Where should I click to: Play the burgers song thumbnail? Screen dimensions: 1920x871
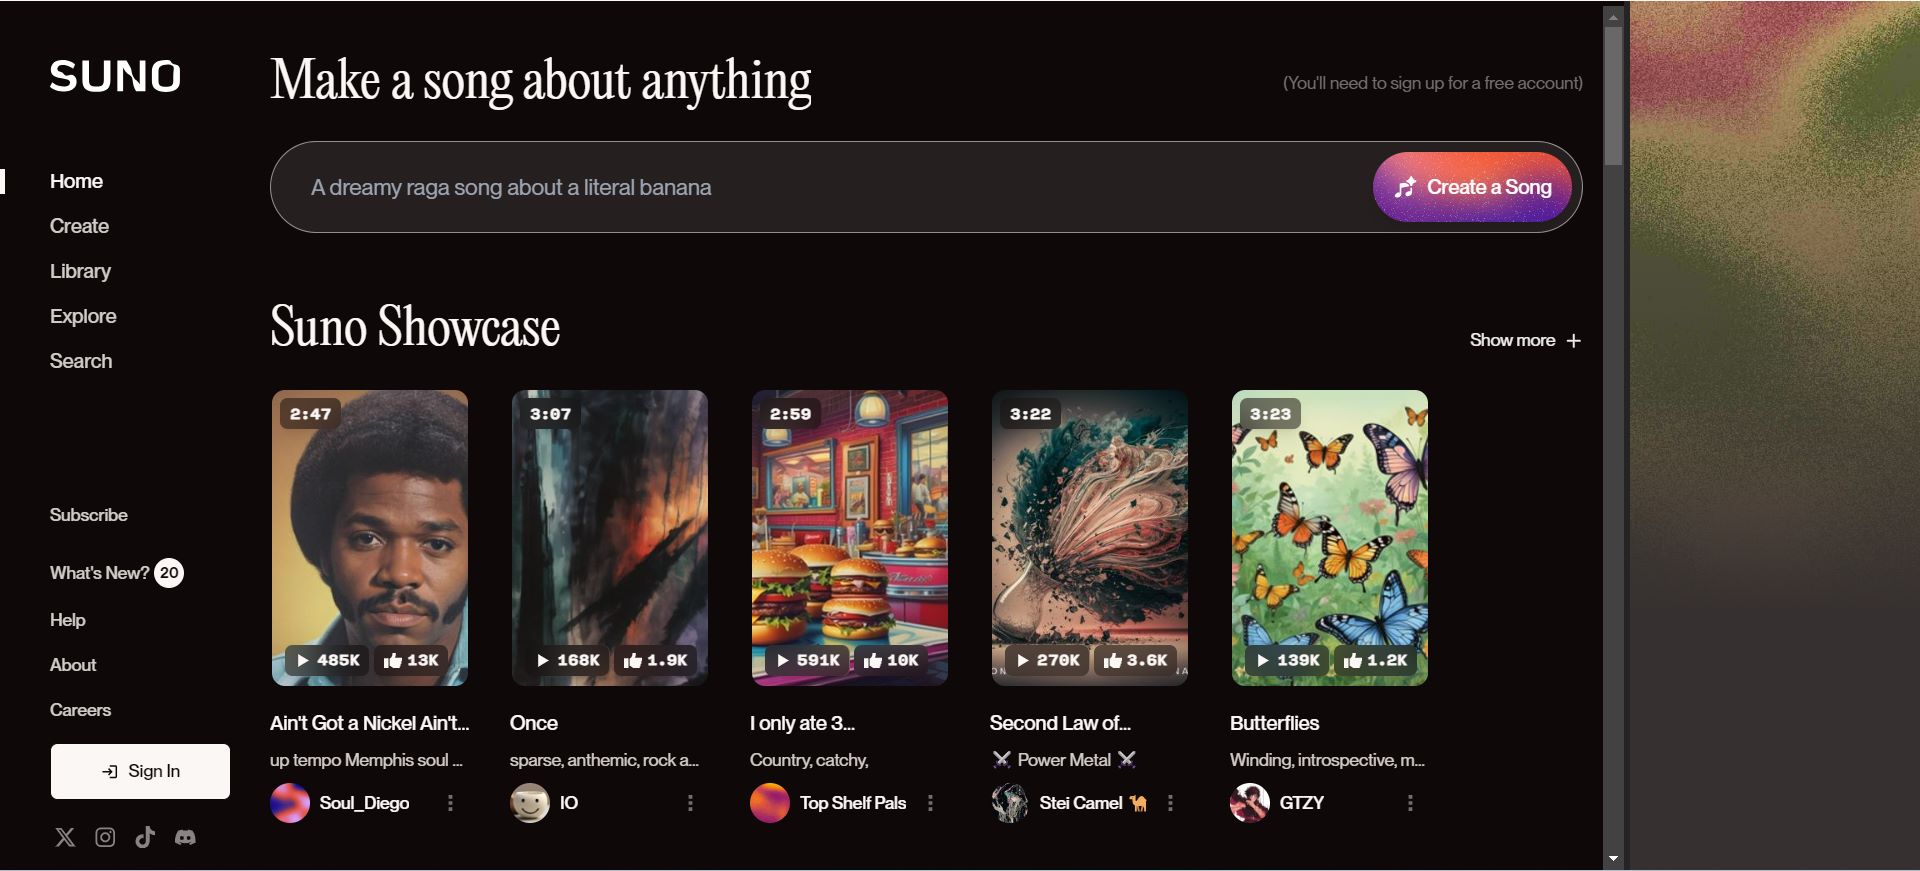(x=850, y=538)
